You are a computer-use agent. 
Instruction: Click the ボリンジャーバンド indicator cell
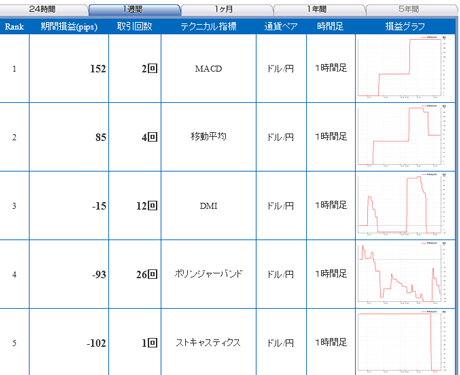tap(209, 274)
